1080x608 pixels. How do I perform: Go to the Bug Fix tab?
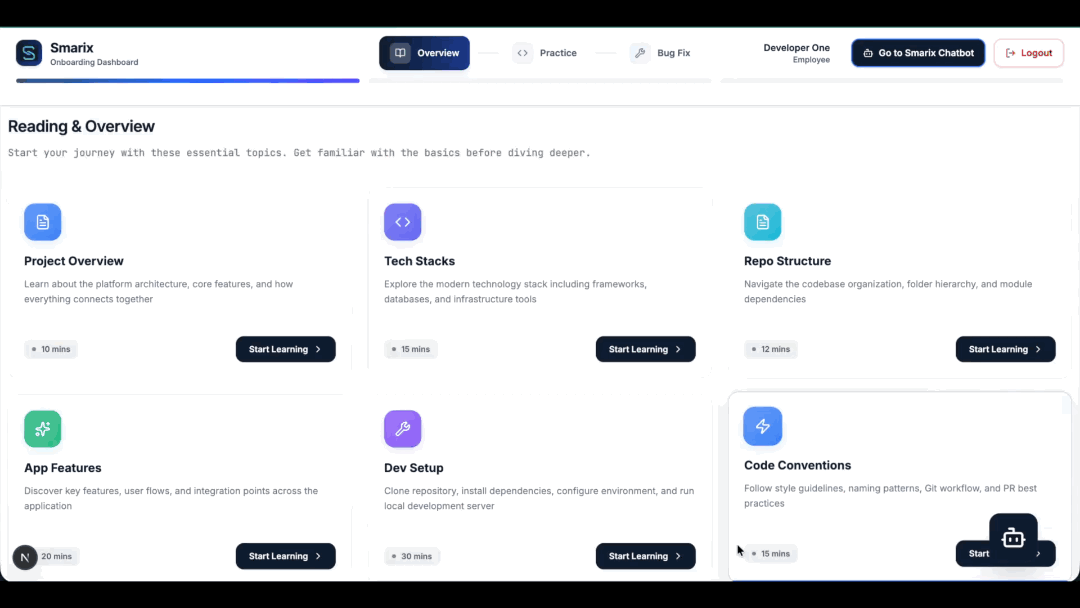tap(661, 53)
